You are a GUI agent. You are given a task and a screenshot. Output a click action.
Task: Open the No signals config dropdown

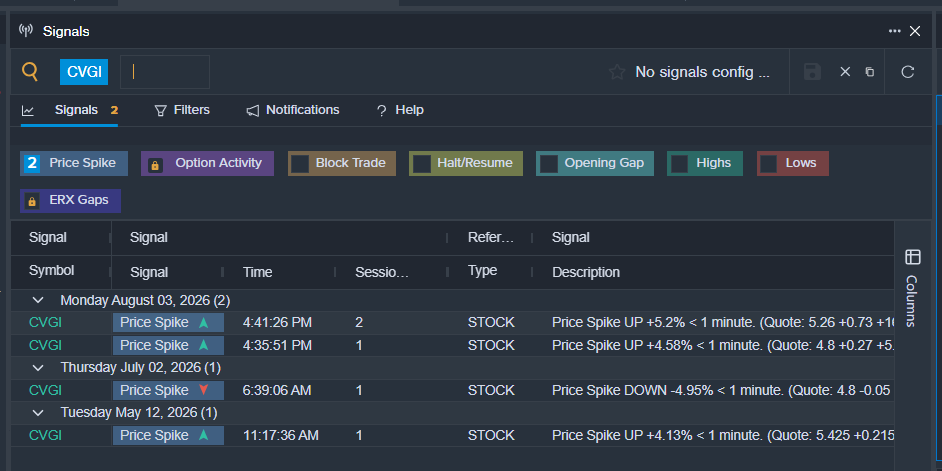(702, 72)
